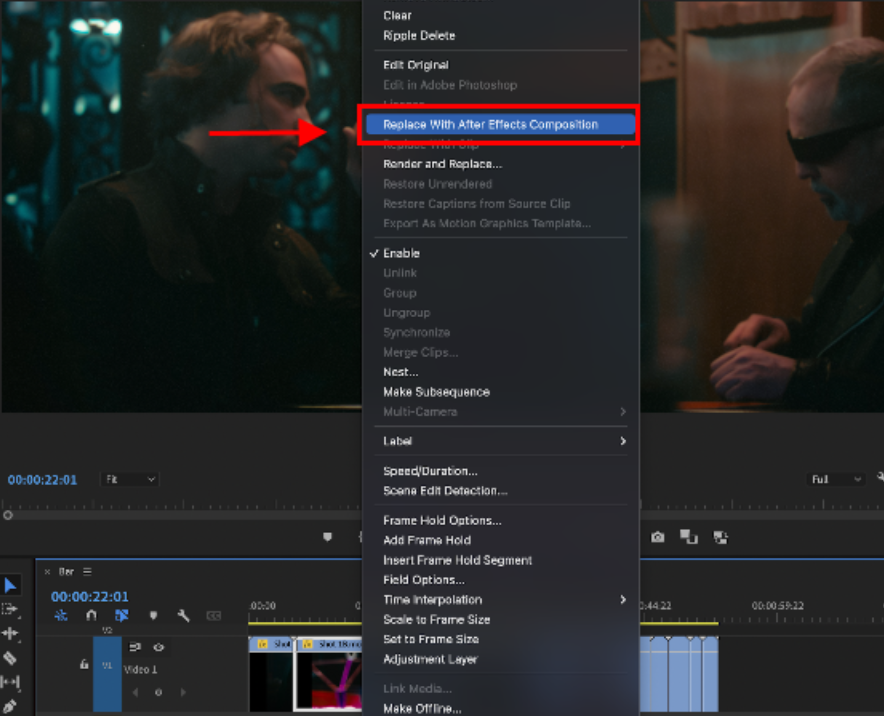This screenshot has width=884, height=716.
Task: Add marker from timeline header
Action: 153,616
